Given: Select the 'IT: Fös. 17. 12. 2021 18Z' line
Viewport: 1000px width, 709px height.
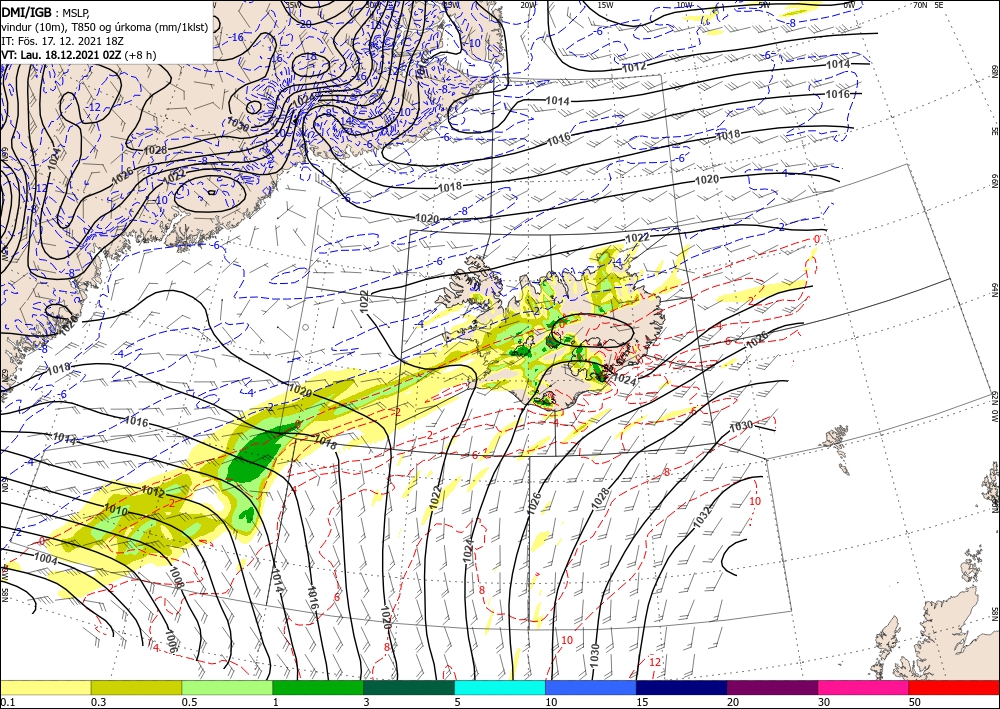Looking at the screenshot, I should click(x=62, y=40).
